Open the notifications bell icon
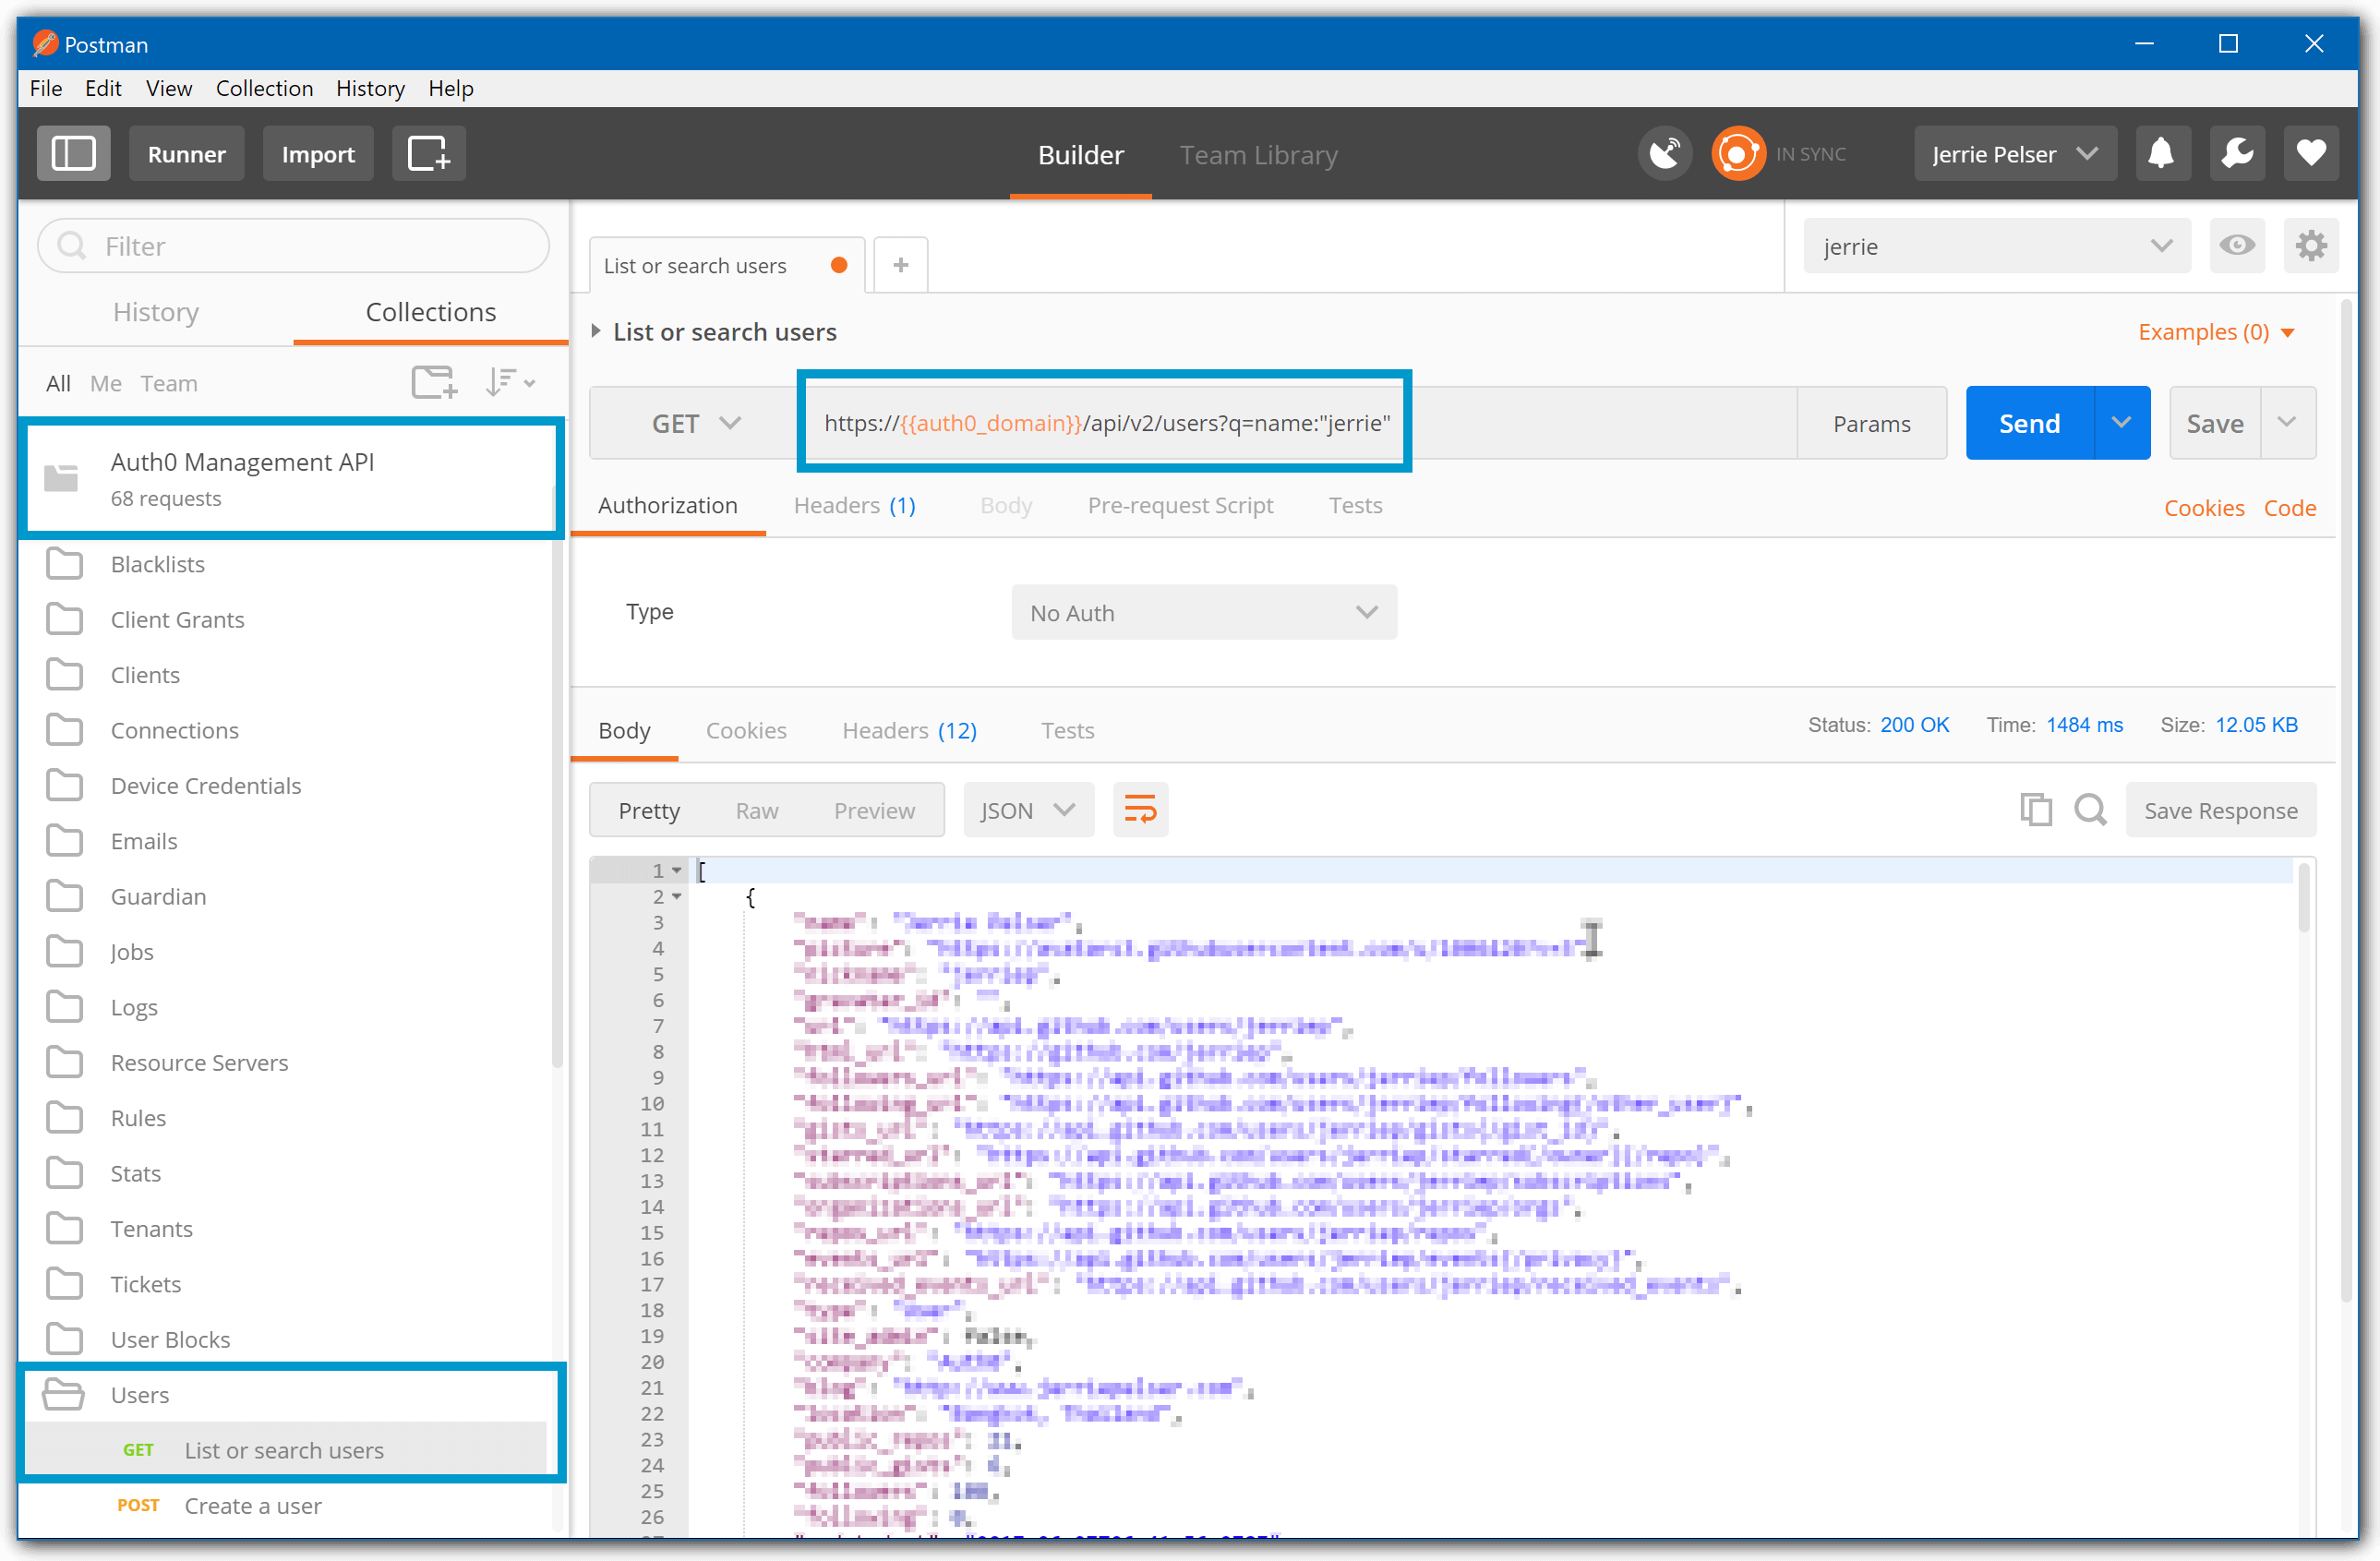 [2162, 152]
